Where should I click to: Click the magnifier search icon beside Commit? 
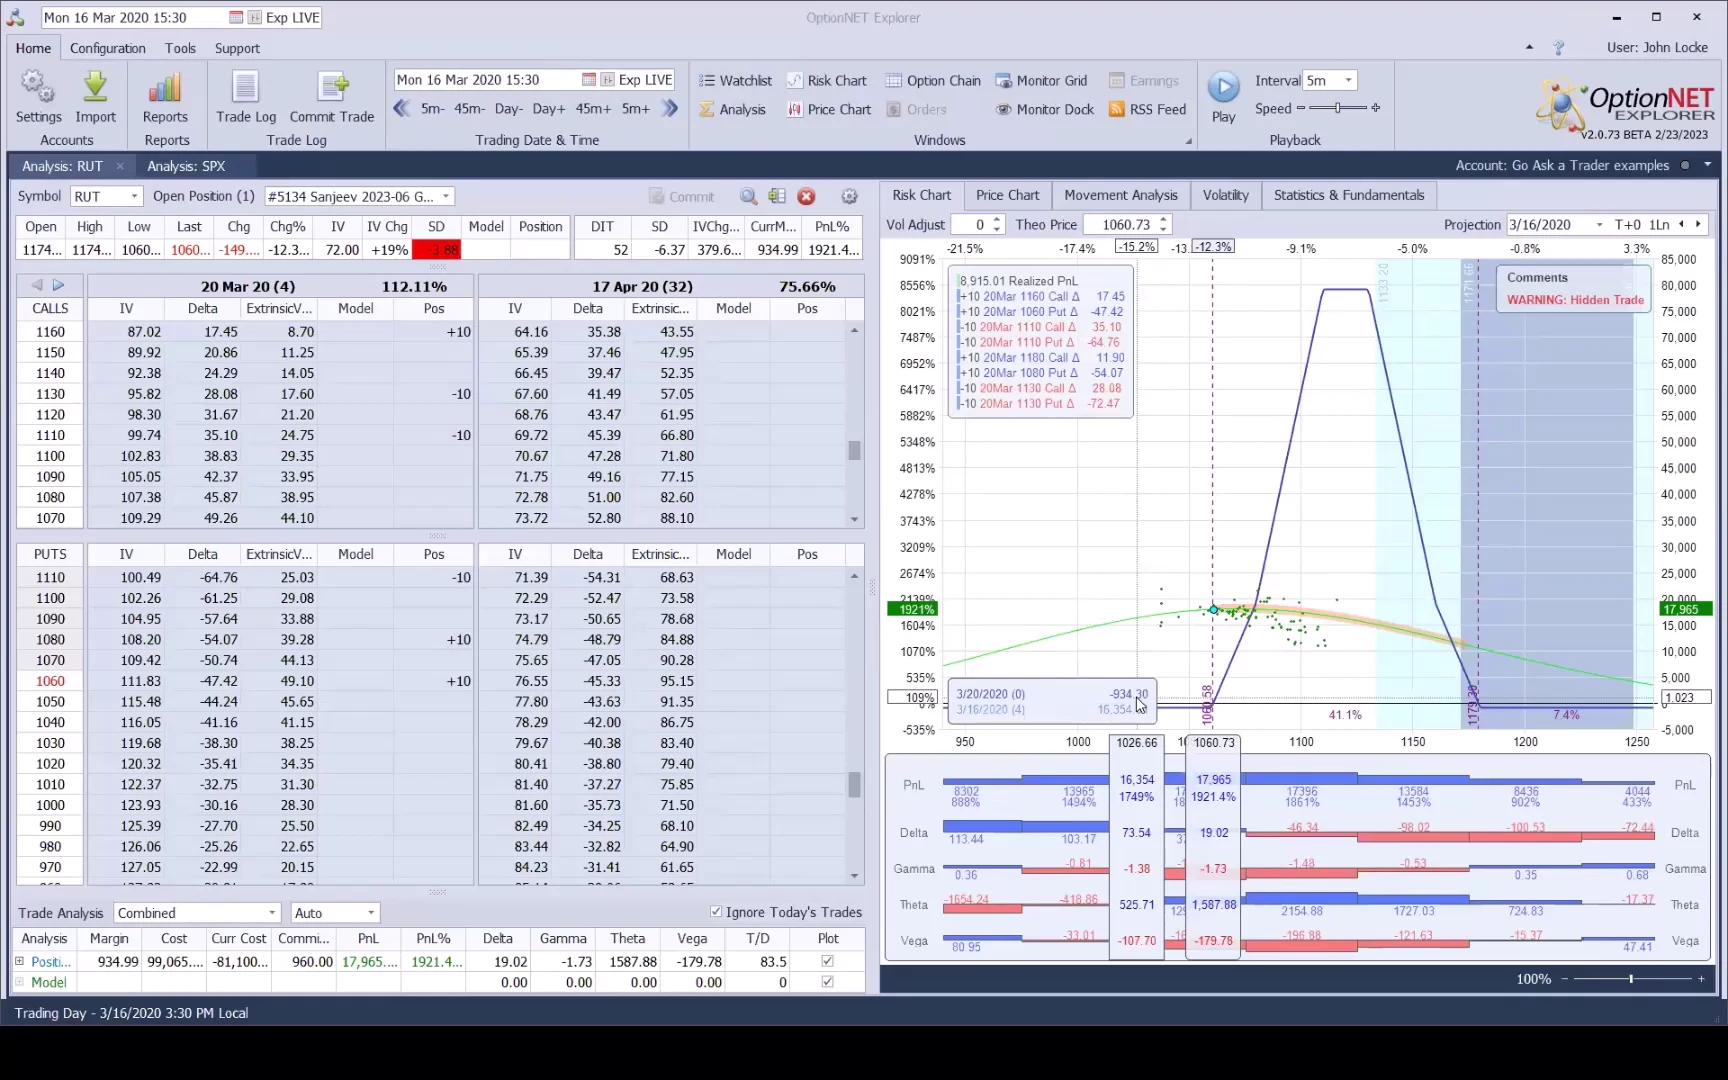(x=748, y=197)
